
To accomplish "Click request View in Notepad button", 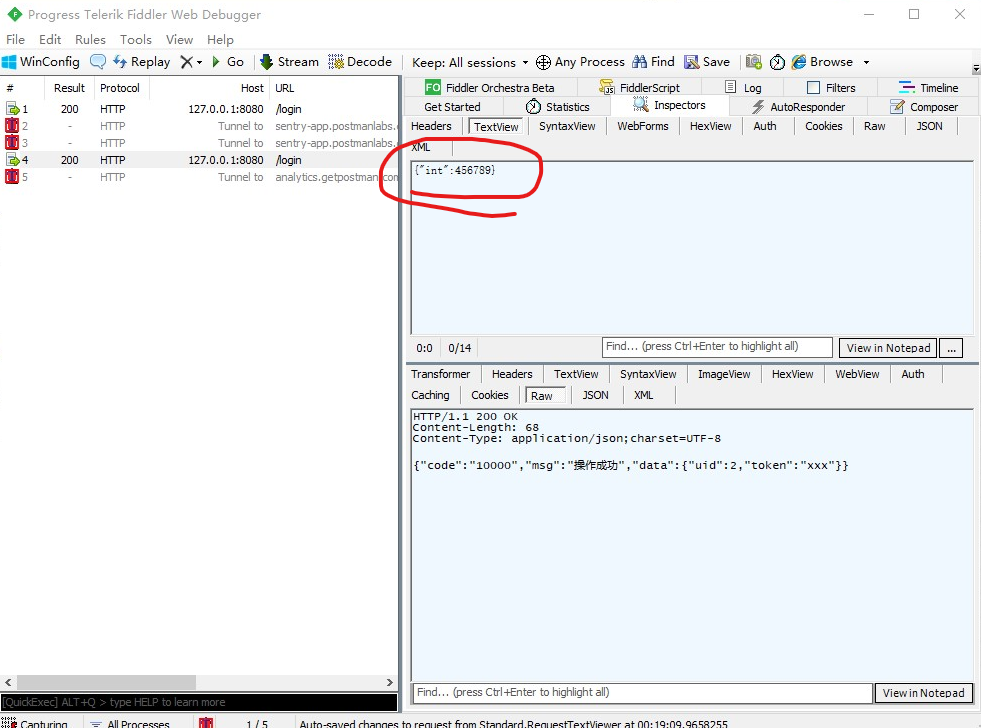I will coord(888,348).
